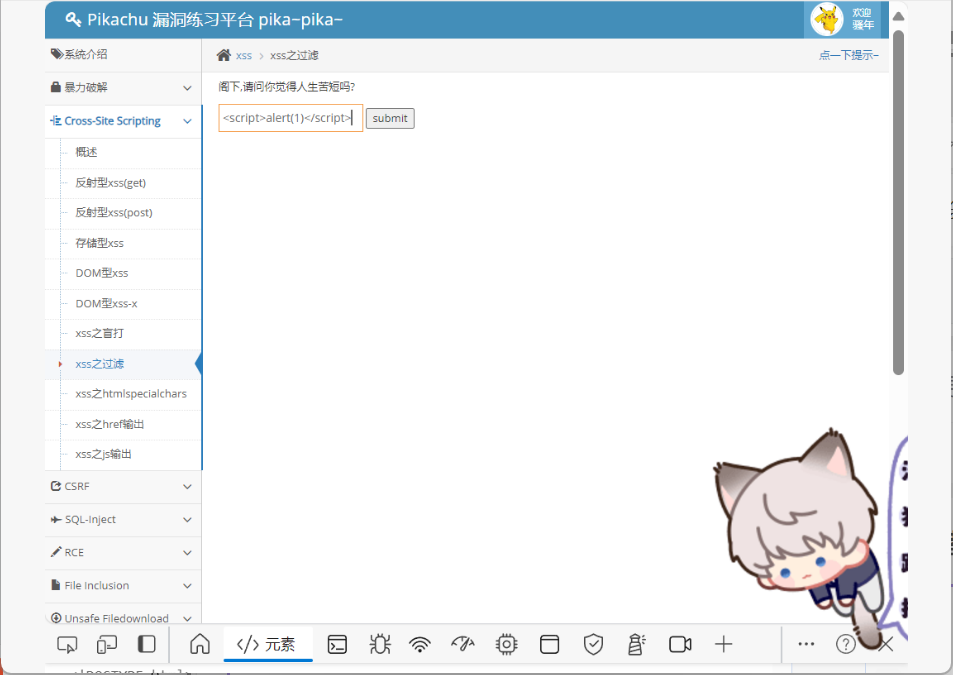Click 点一下提示 hint link

click(848, 55)
